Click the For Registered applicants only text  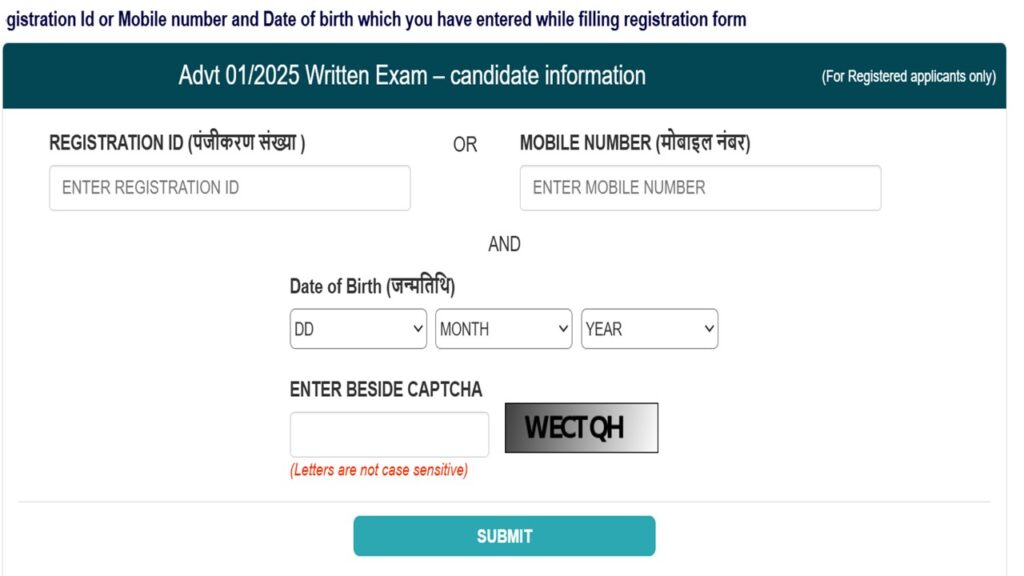tap(908, 76)
